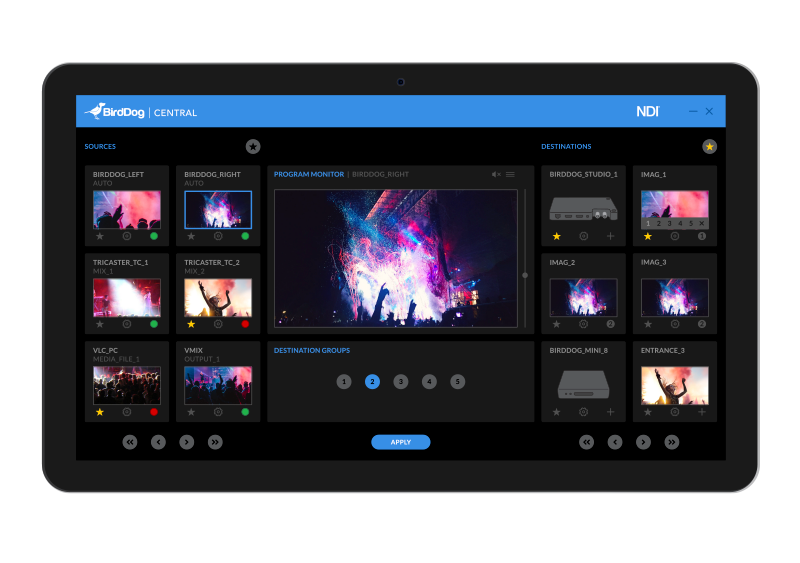The height and width of the screenshot is (563, 800).
Task: Open settings gear for BIRDDOG_MINI_8
Action: 584,412
